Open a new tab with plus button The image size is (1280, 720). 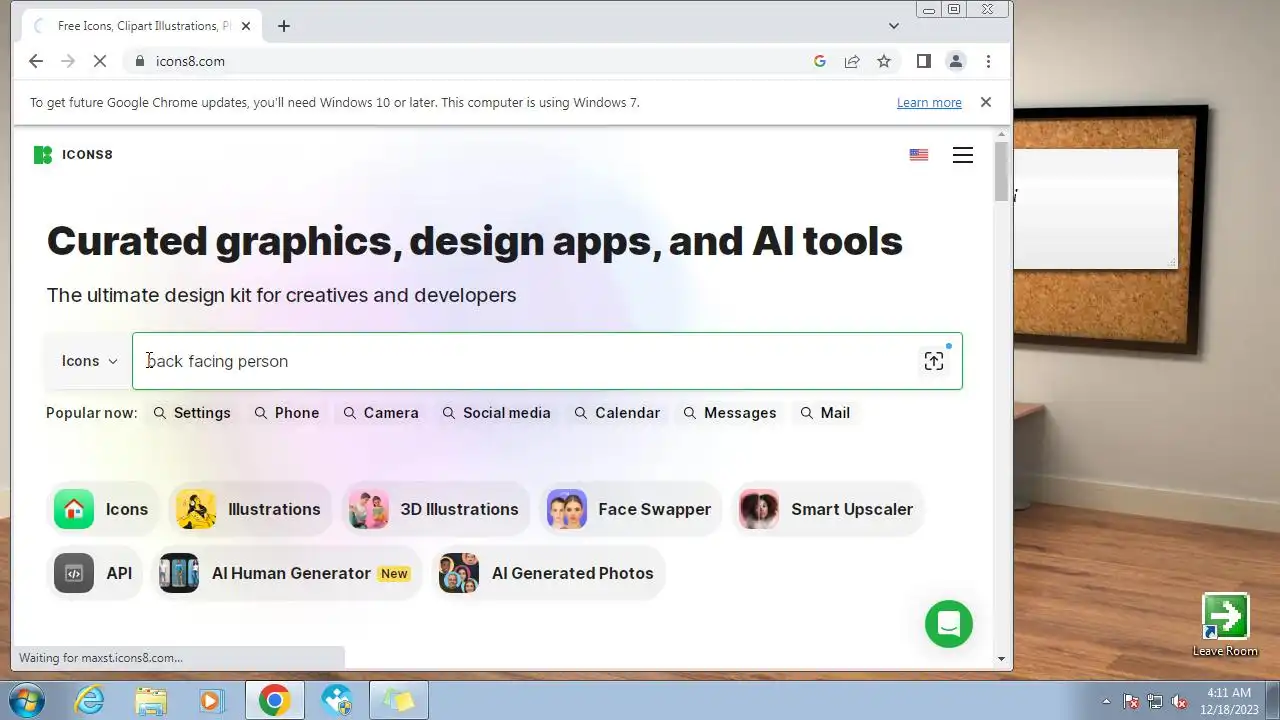[284, 26]
